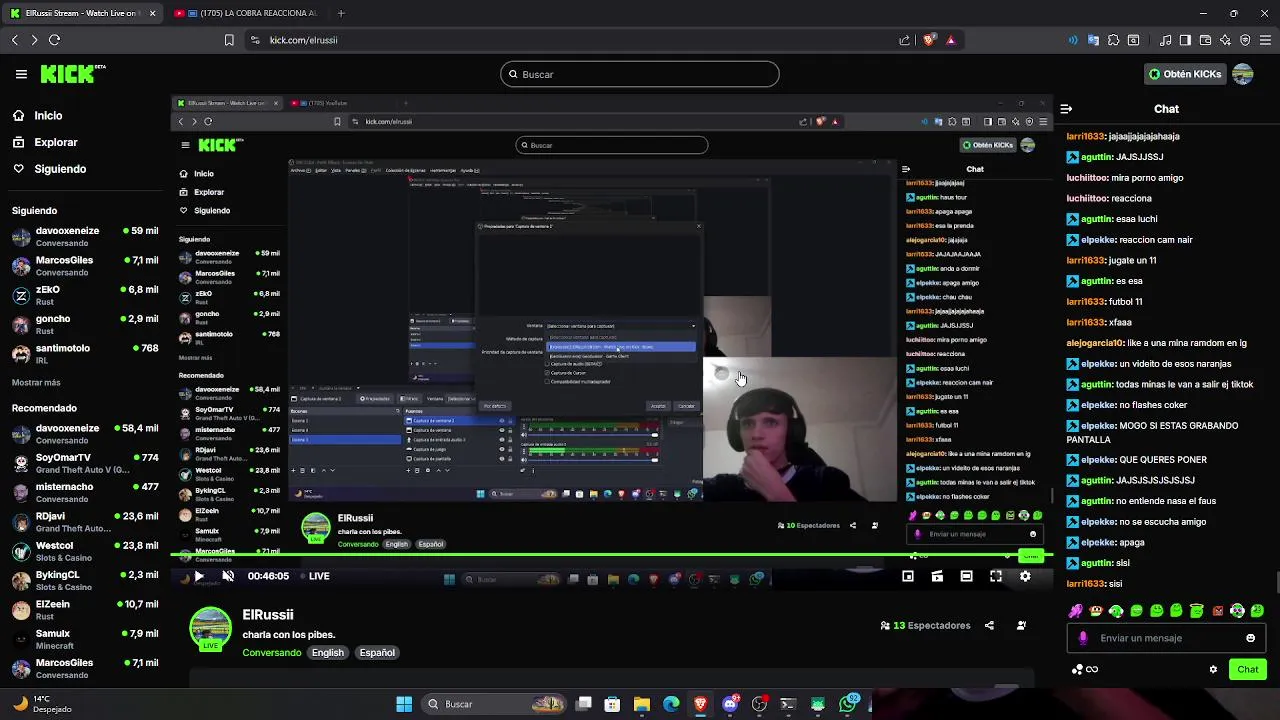Open davooxeneize channel under Siguiendo

(x=85, y=236)
